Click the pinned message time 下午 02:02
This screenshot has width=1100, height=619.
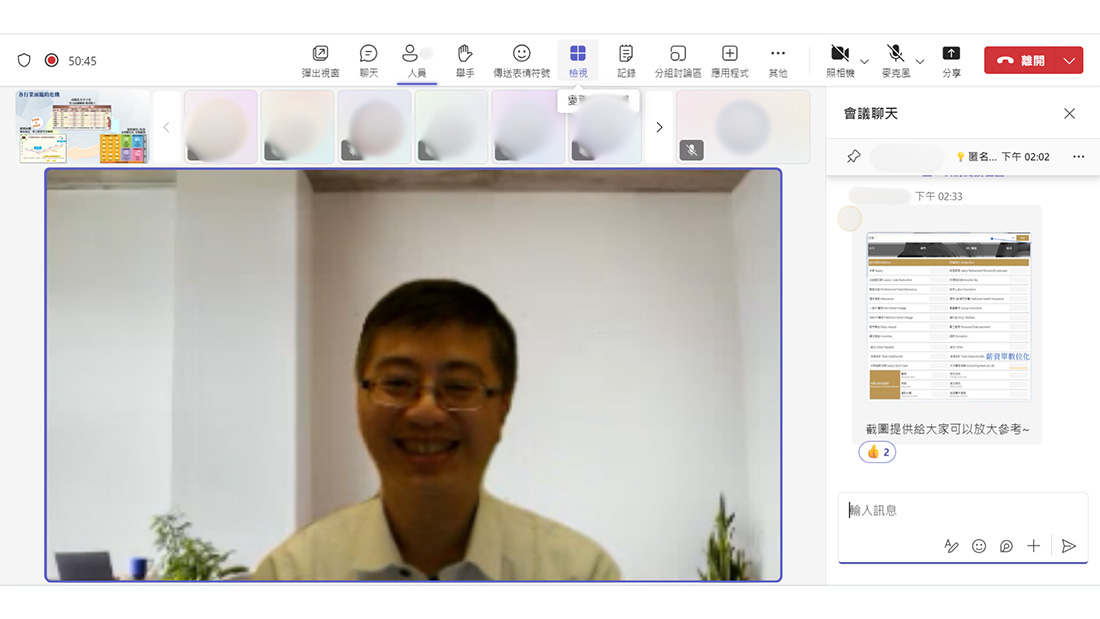[x=1025, y=157]
